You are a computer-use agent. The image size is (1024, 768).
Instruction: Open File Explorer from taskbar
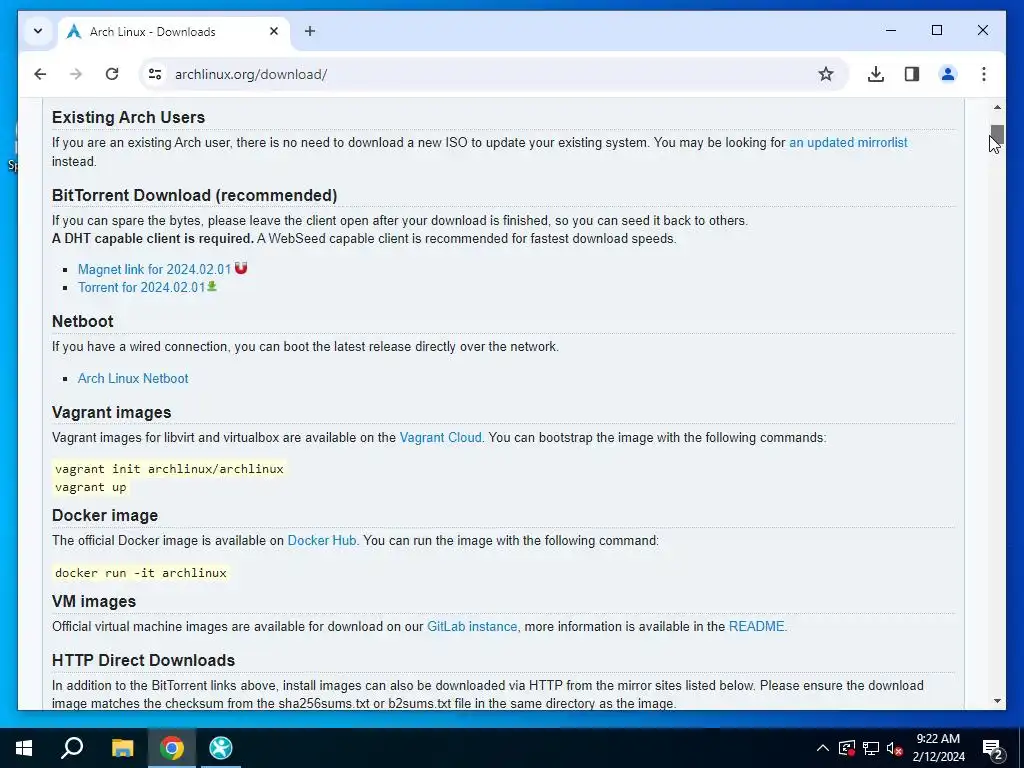[122, 748]
